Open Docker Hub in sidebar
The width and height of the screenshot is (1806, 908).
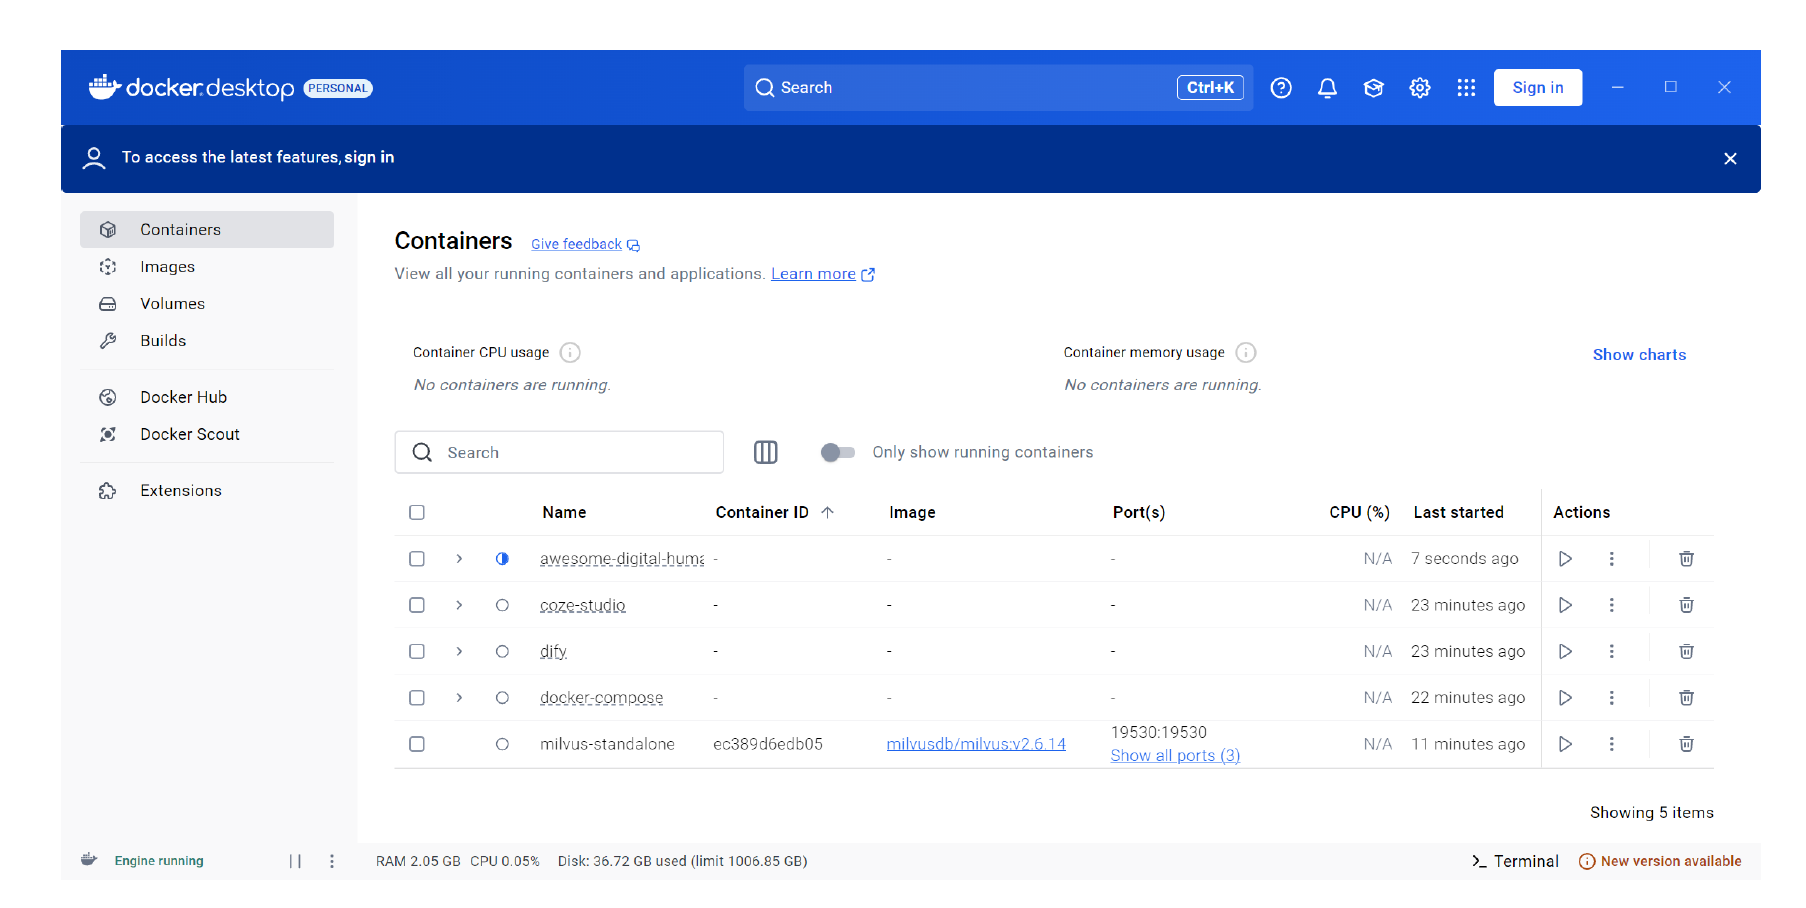click(207, 397)
